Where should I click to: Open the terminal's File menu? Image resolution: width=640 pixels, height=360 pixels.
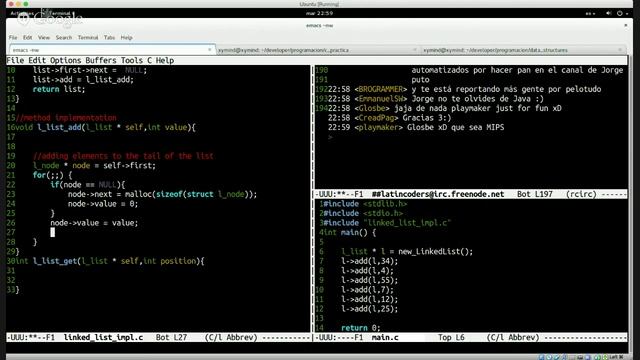[x=13, y=38]
